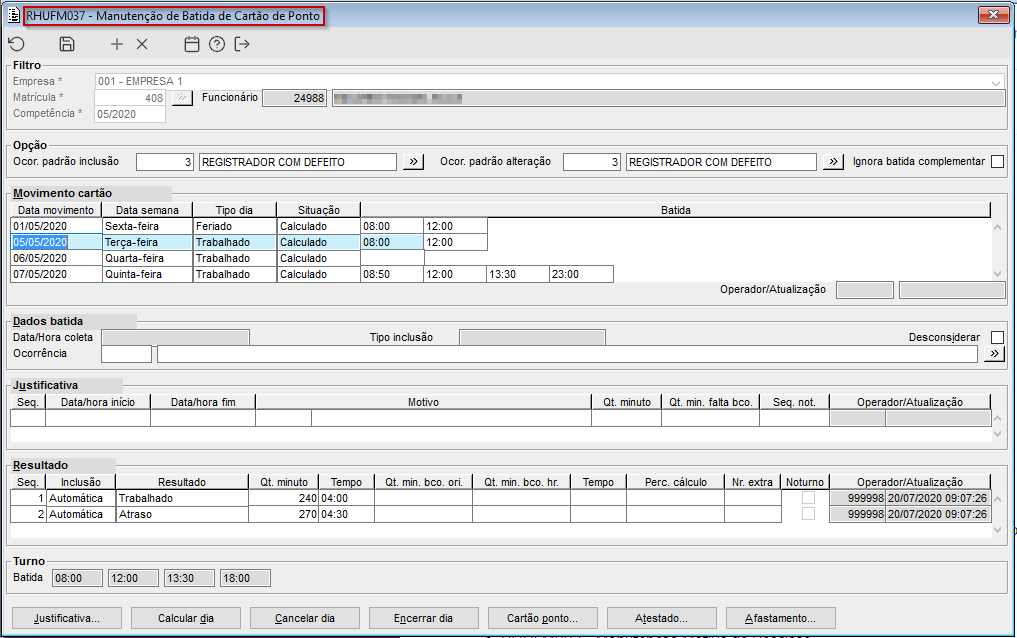Click the X delete icon in toolbar
Viewport: 1017px width, 638px height.
[x=142, y=44]
